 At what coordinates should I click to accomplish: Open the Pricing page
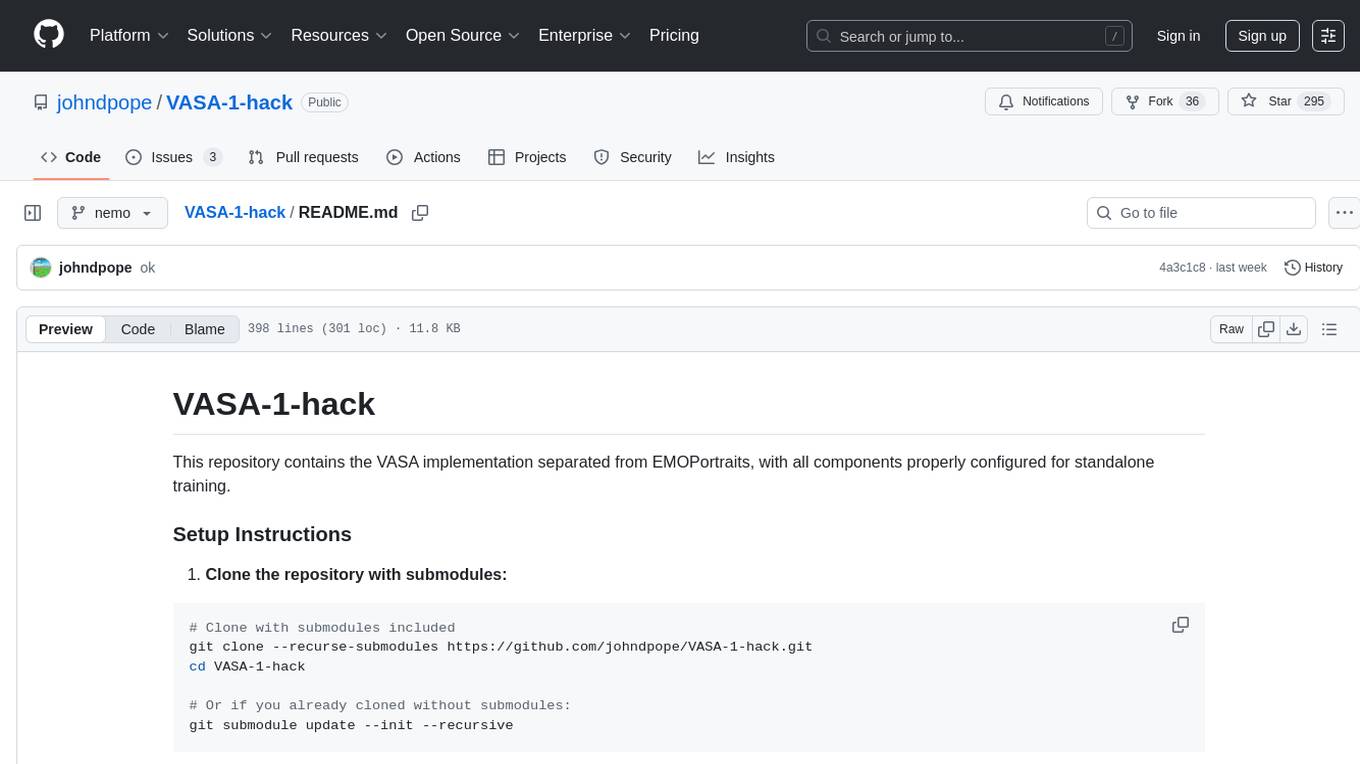click(x=674, y=35)
